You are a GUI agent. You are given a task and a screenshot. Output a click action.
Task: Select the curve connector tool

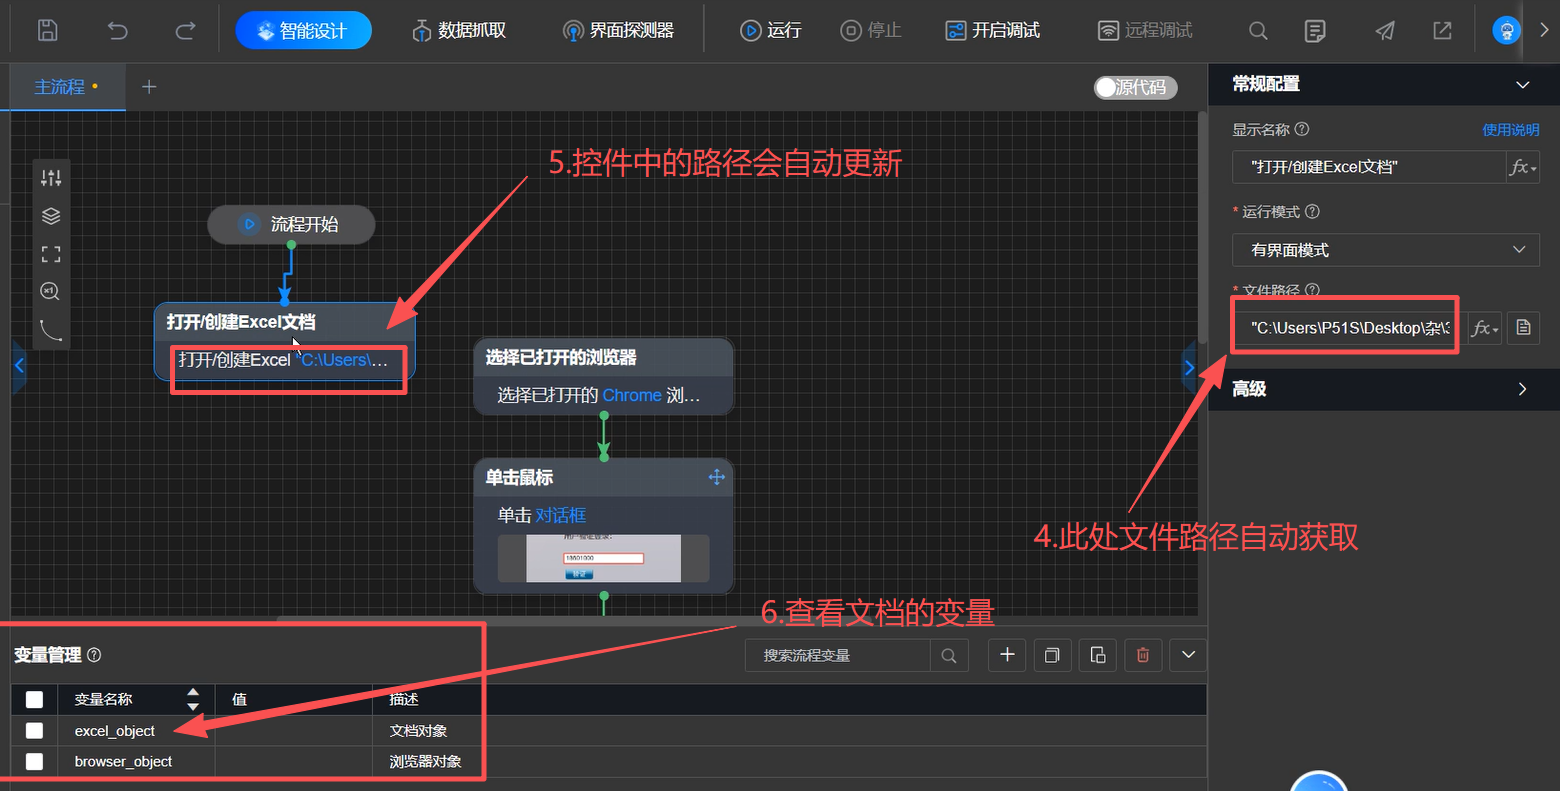pyautogui.click(x=51, y=329)
